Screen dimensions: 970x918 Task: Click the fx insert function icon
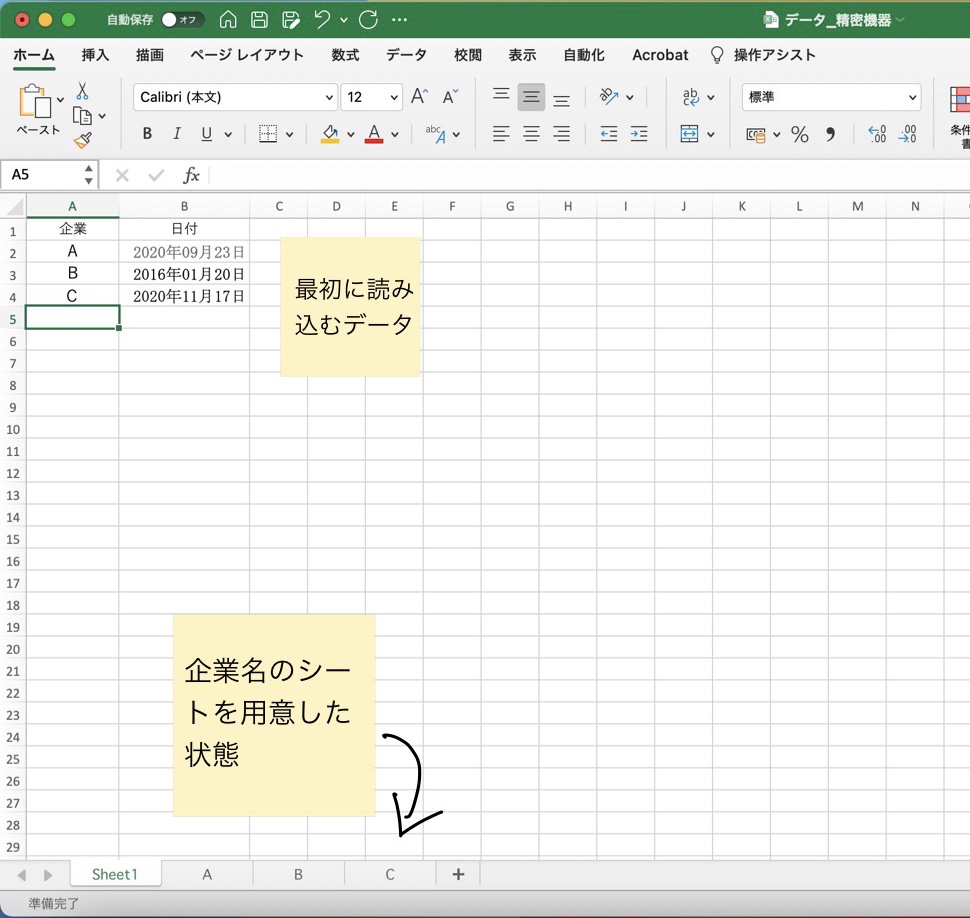point(191,176)
